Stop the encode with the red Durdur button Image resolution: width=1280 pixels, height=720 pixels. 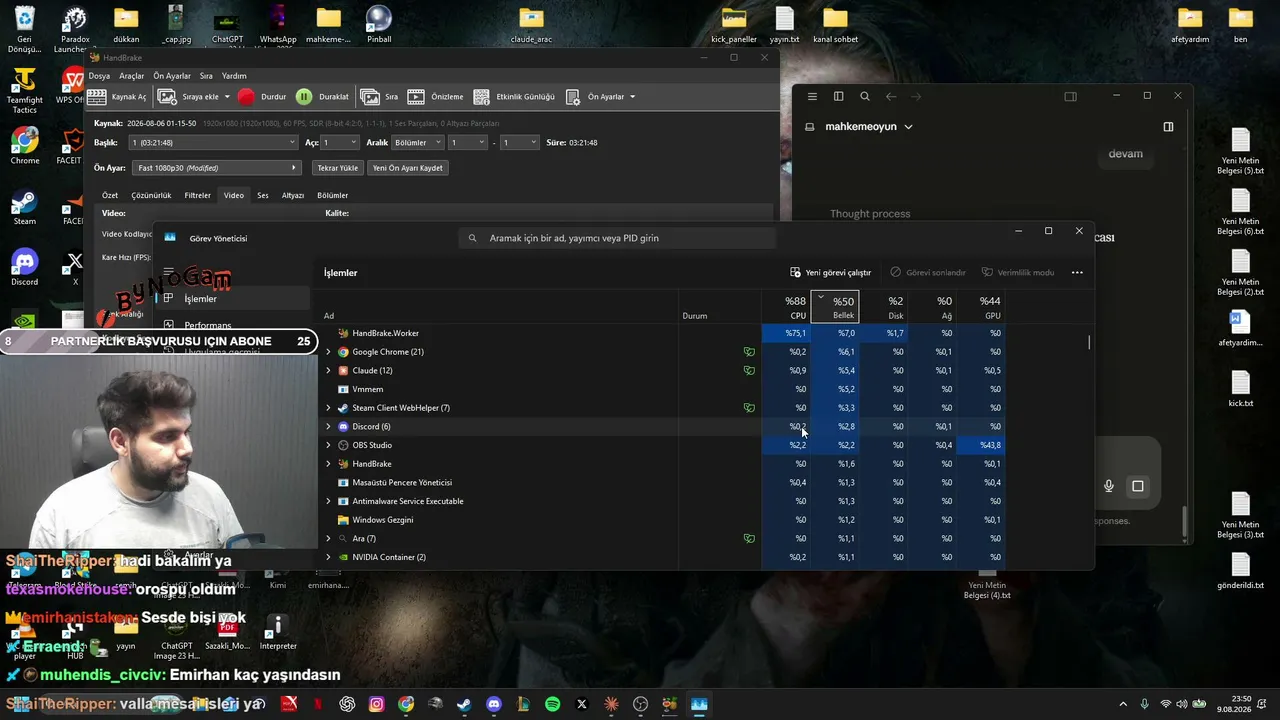coord(262,97)
